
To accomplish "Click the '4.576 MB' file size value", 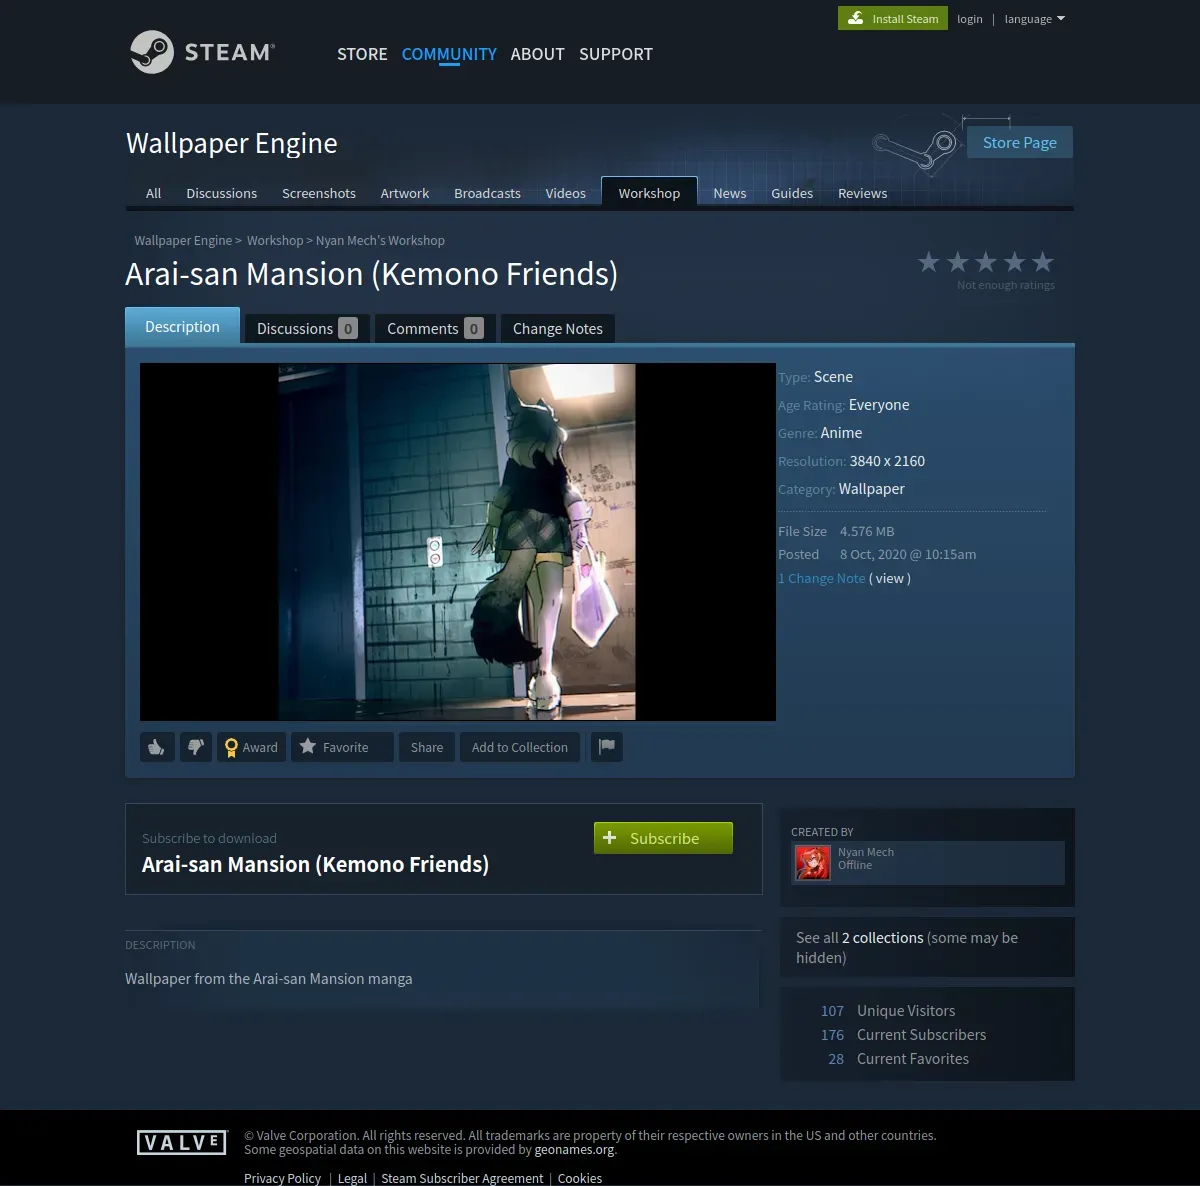I will click(867, 531).
